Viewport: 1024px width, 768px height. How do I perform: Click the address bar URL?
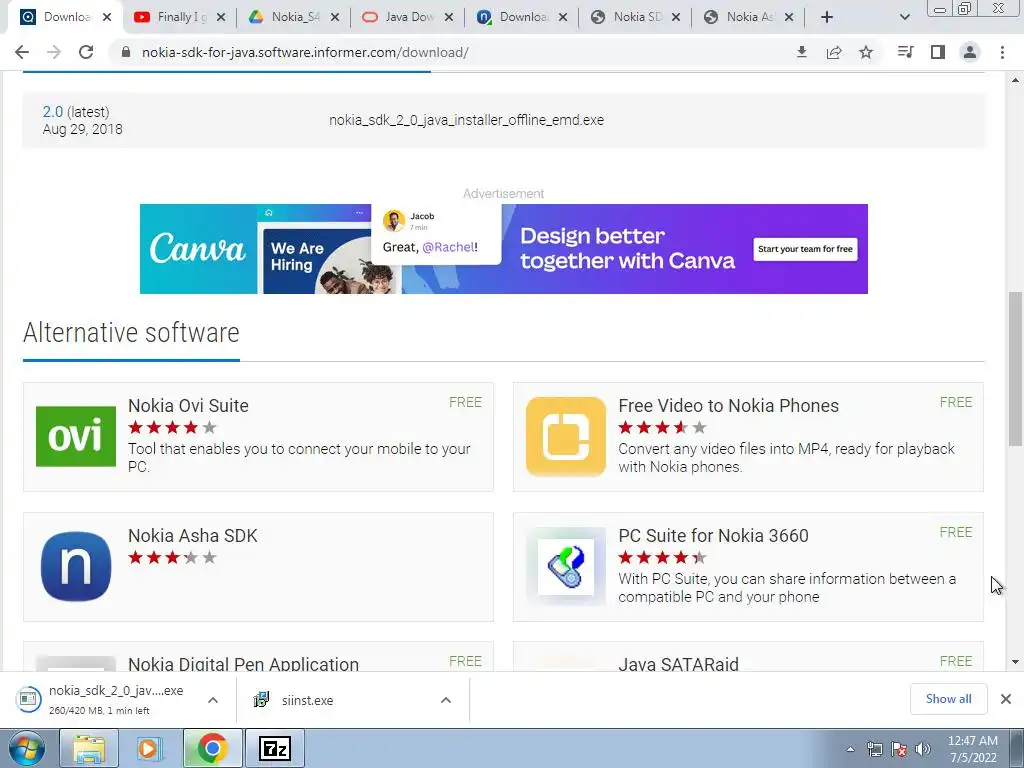(305, 52)
